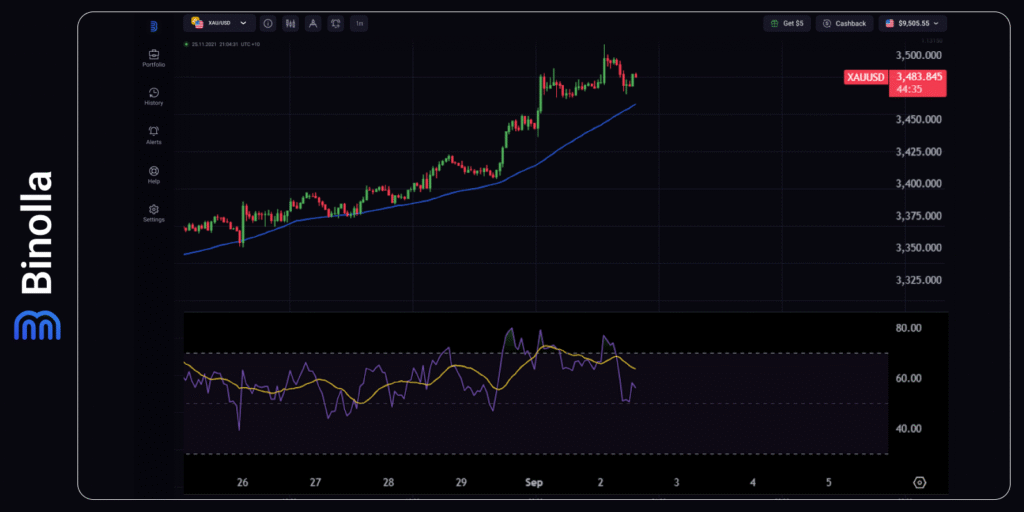The height and width of the screenshot is (512, 1024).
Task: Open trade History from the sidebar
Action: pyautogui.click(x=154, y=95)
